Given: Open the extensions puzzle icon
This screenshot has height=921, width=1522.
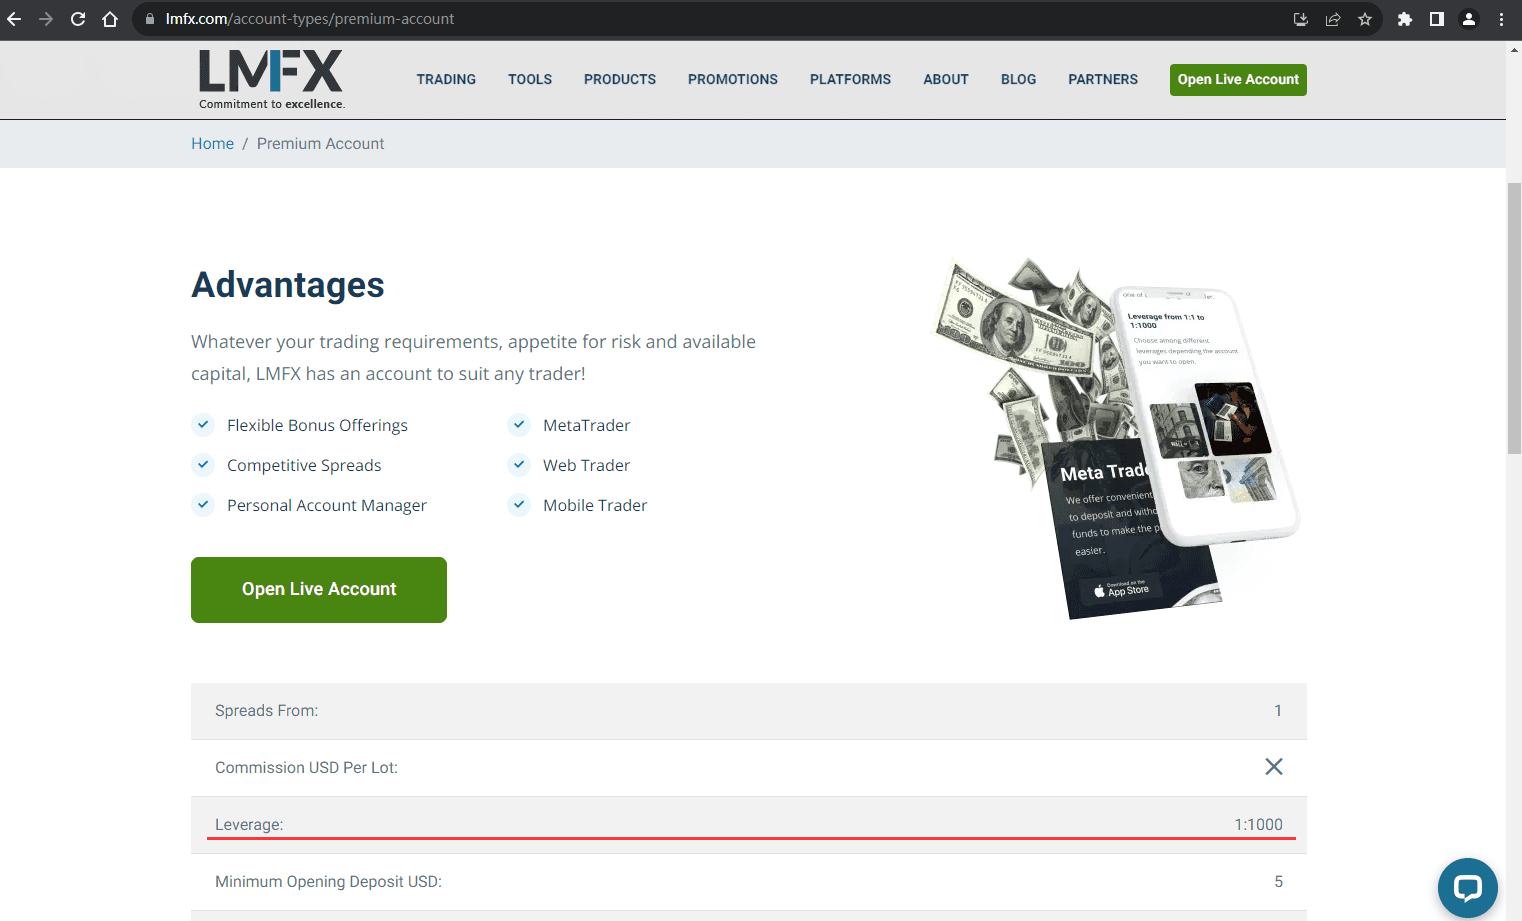Looking at the screenshot, I should coord(1405,19).
